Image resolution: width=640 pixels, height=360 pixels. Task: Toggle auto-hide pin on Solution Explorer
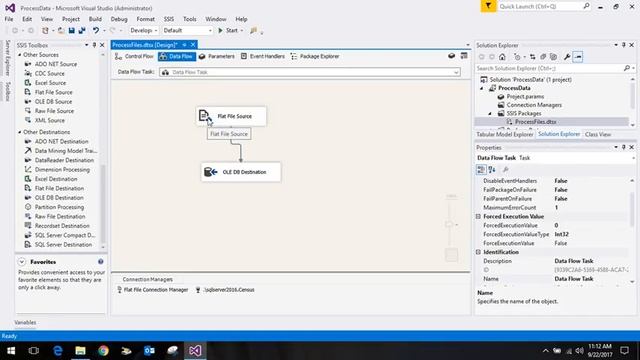tap(624, 45)
